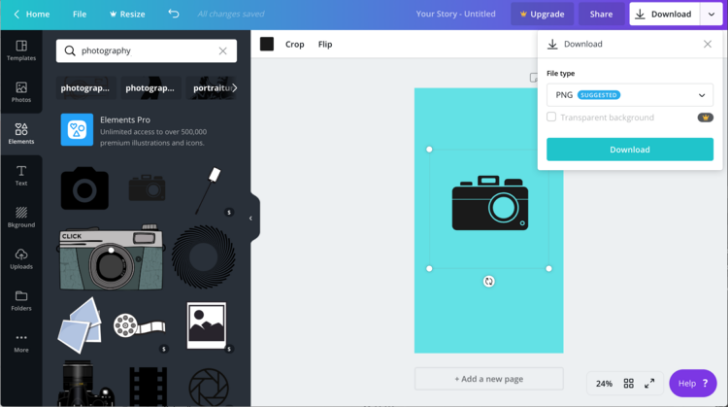Open the black color swatch
The height and width of the screenshot is (407, 728).
tap(267, 44)
